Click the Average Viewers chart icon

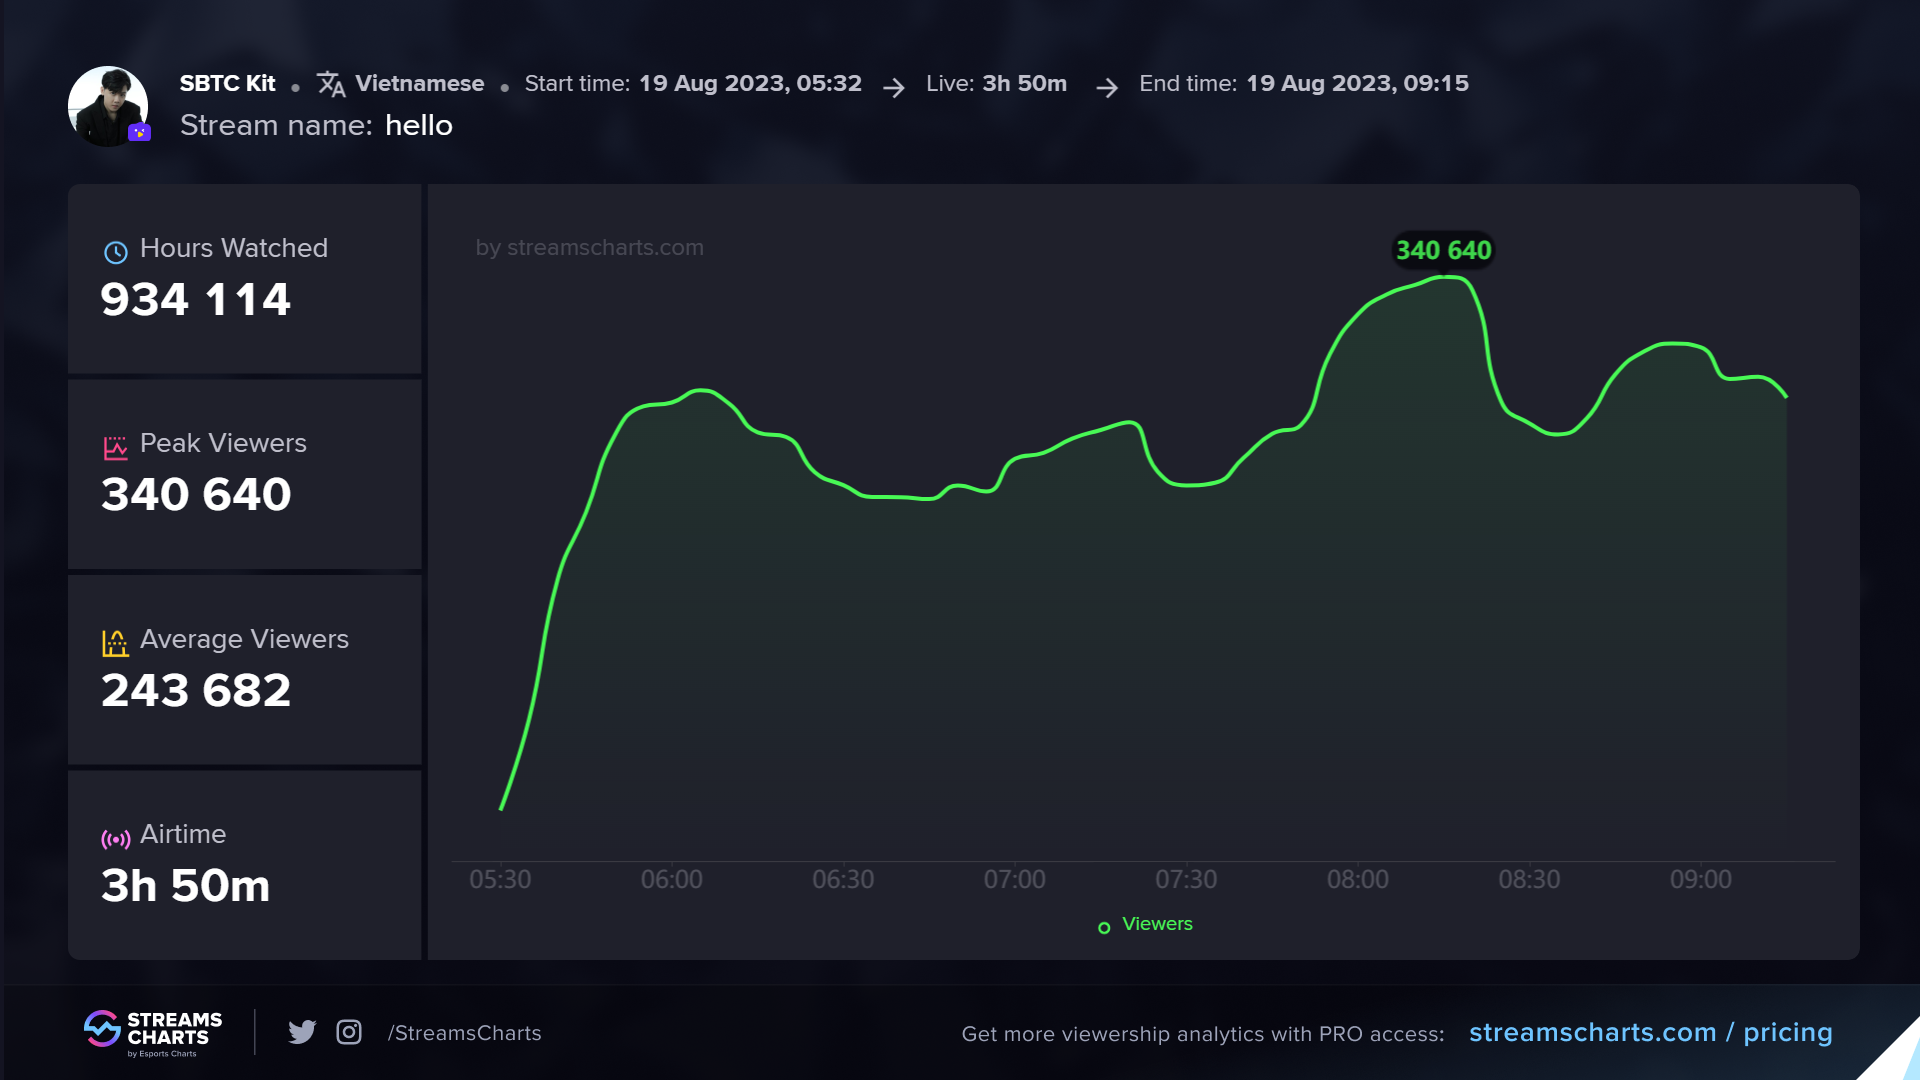(116, 643)
